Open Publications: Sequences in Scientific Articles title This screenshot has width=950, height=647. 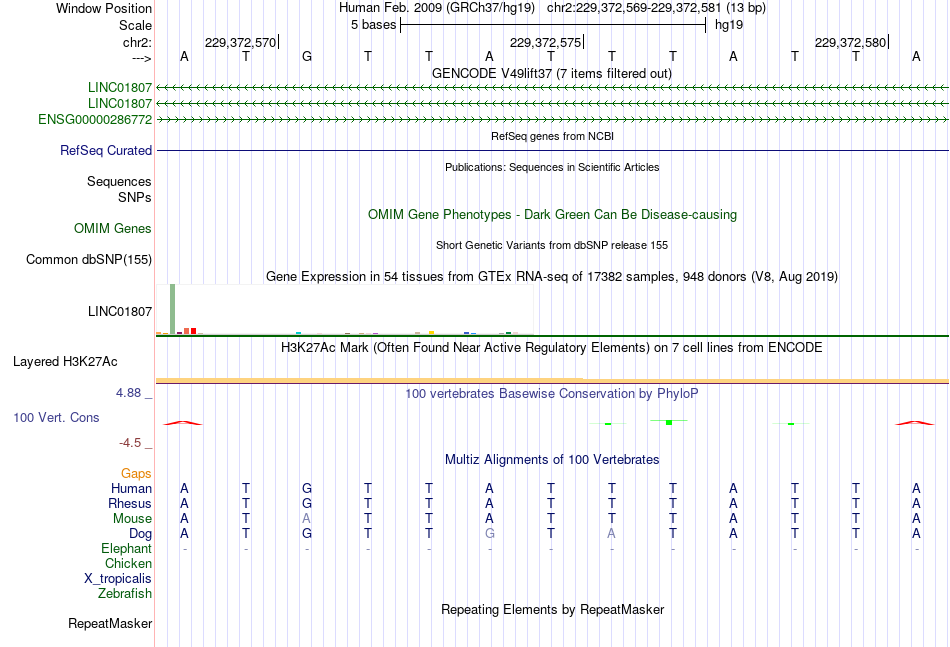(552, 167)
